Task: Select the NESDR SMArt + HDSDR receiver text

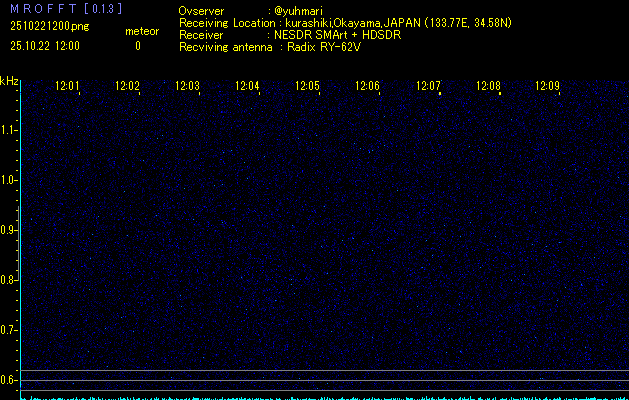Action: point(345,35)
